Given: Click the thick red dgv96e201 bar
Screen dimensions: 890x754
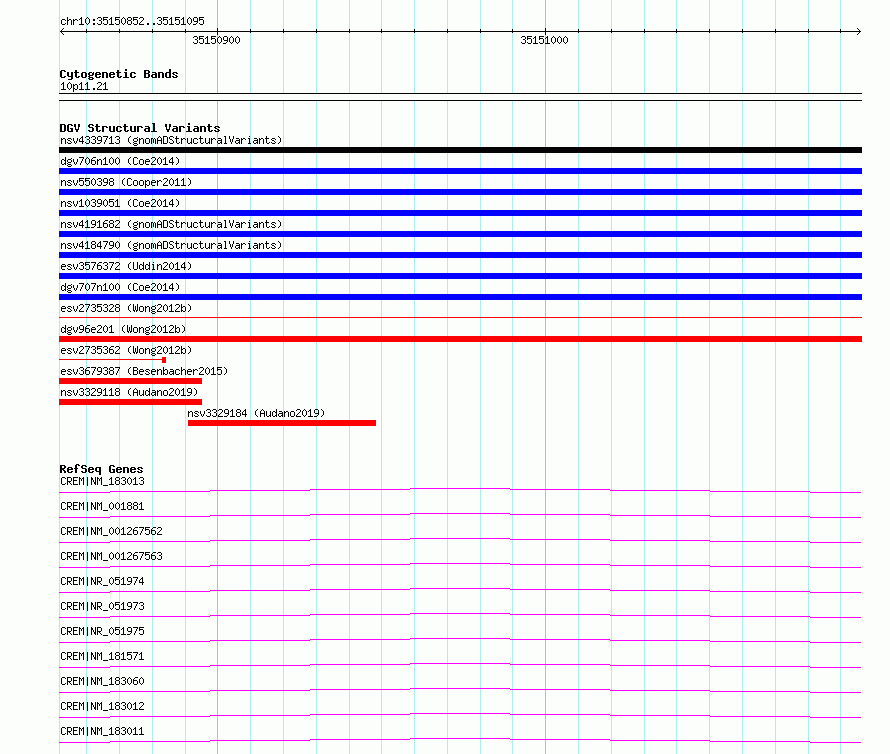Looking at the screenshot, I should pos(460,339).
